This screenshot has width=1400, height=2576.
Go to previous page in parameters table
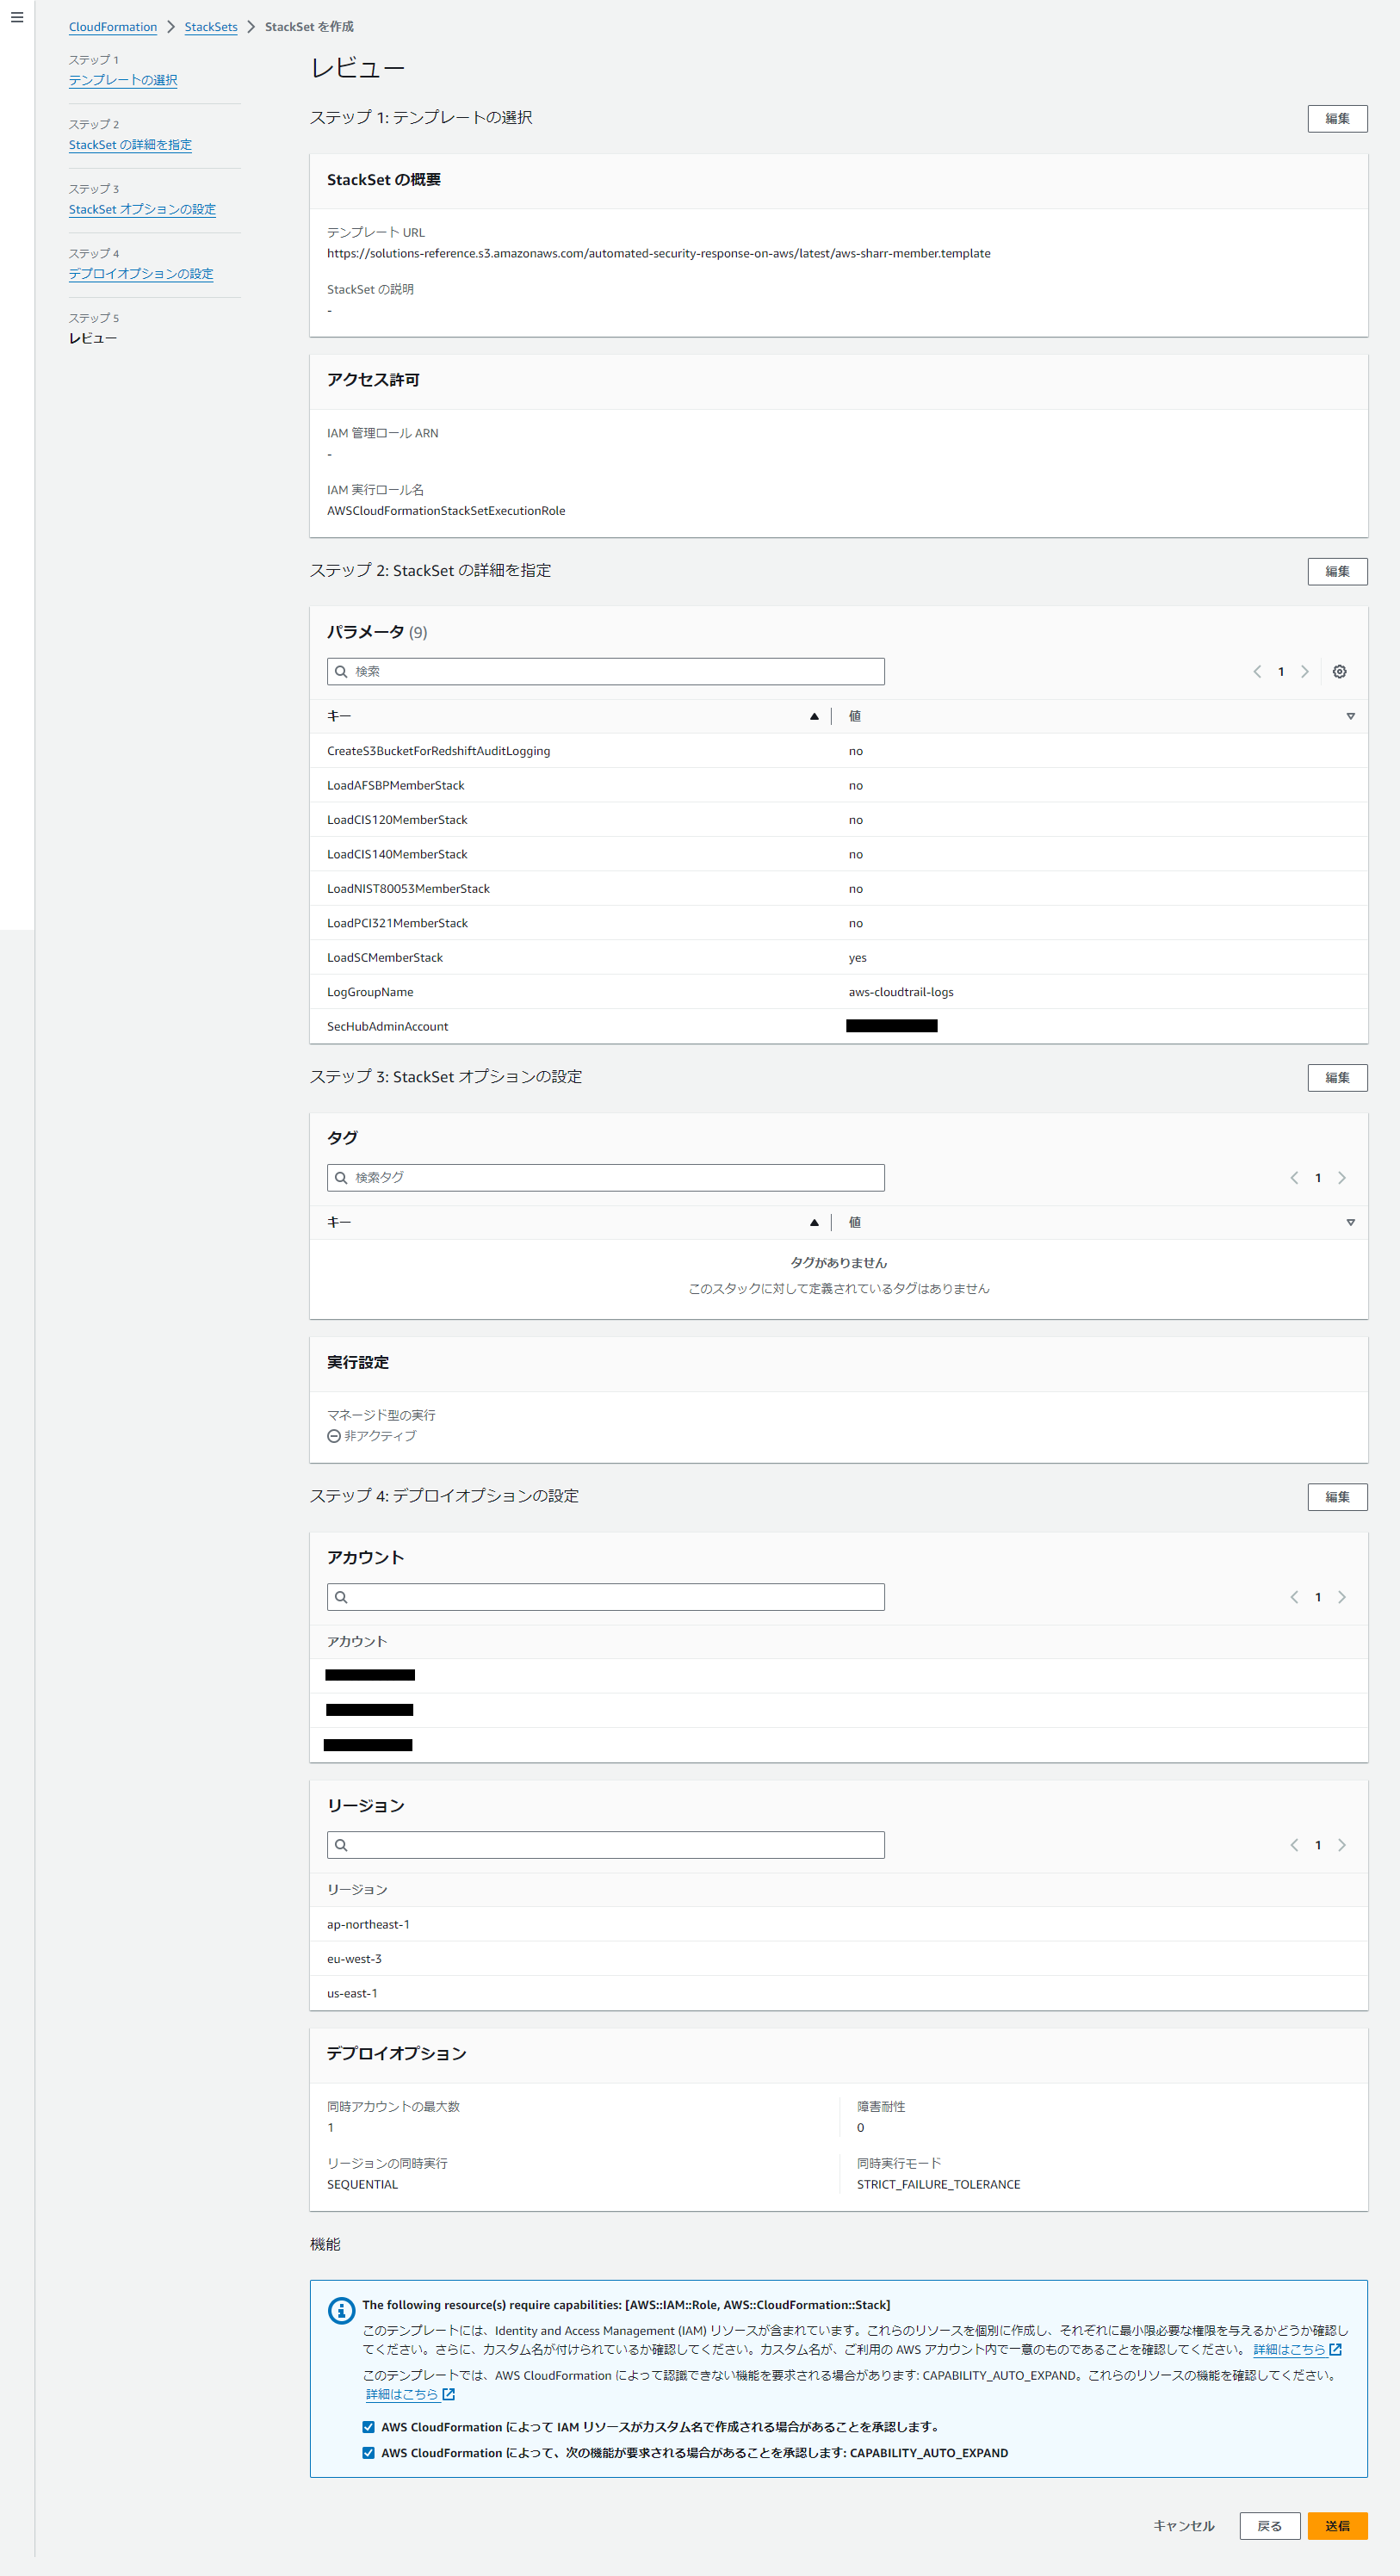pyautogui.click(x=1257, y=672)
